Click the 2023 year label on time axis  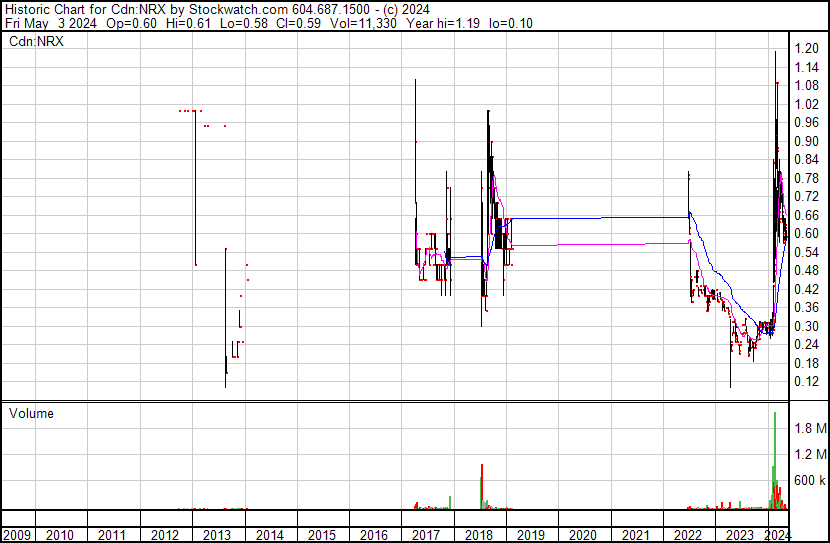point(739,535)
